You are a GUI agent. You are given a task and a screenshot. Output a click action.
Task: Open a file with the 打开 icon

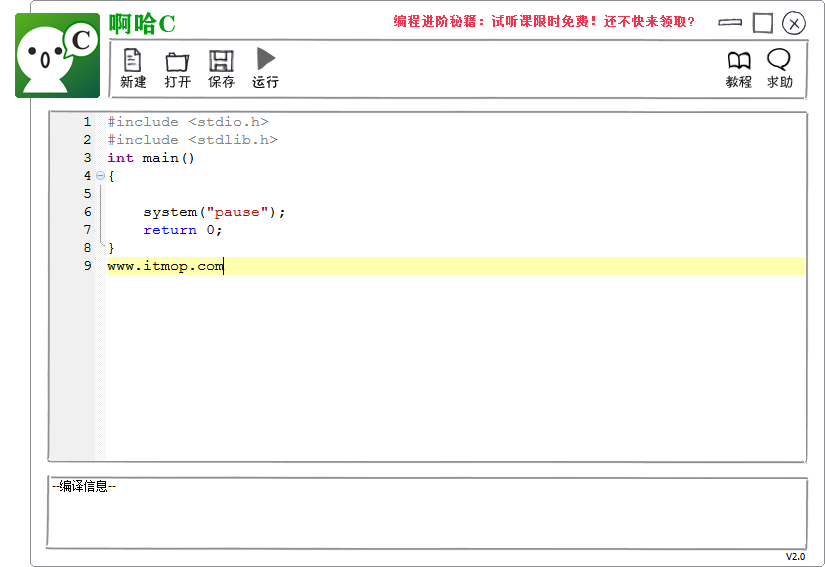tap(177, 67)
